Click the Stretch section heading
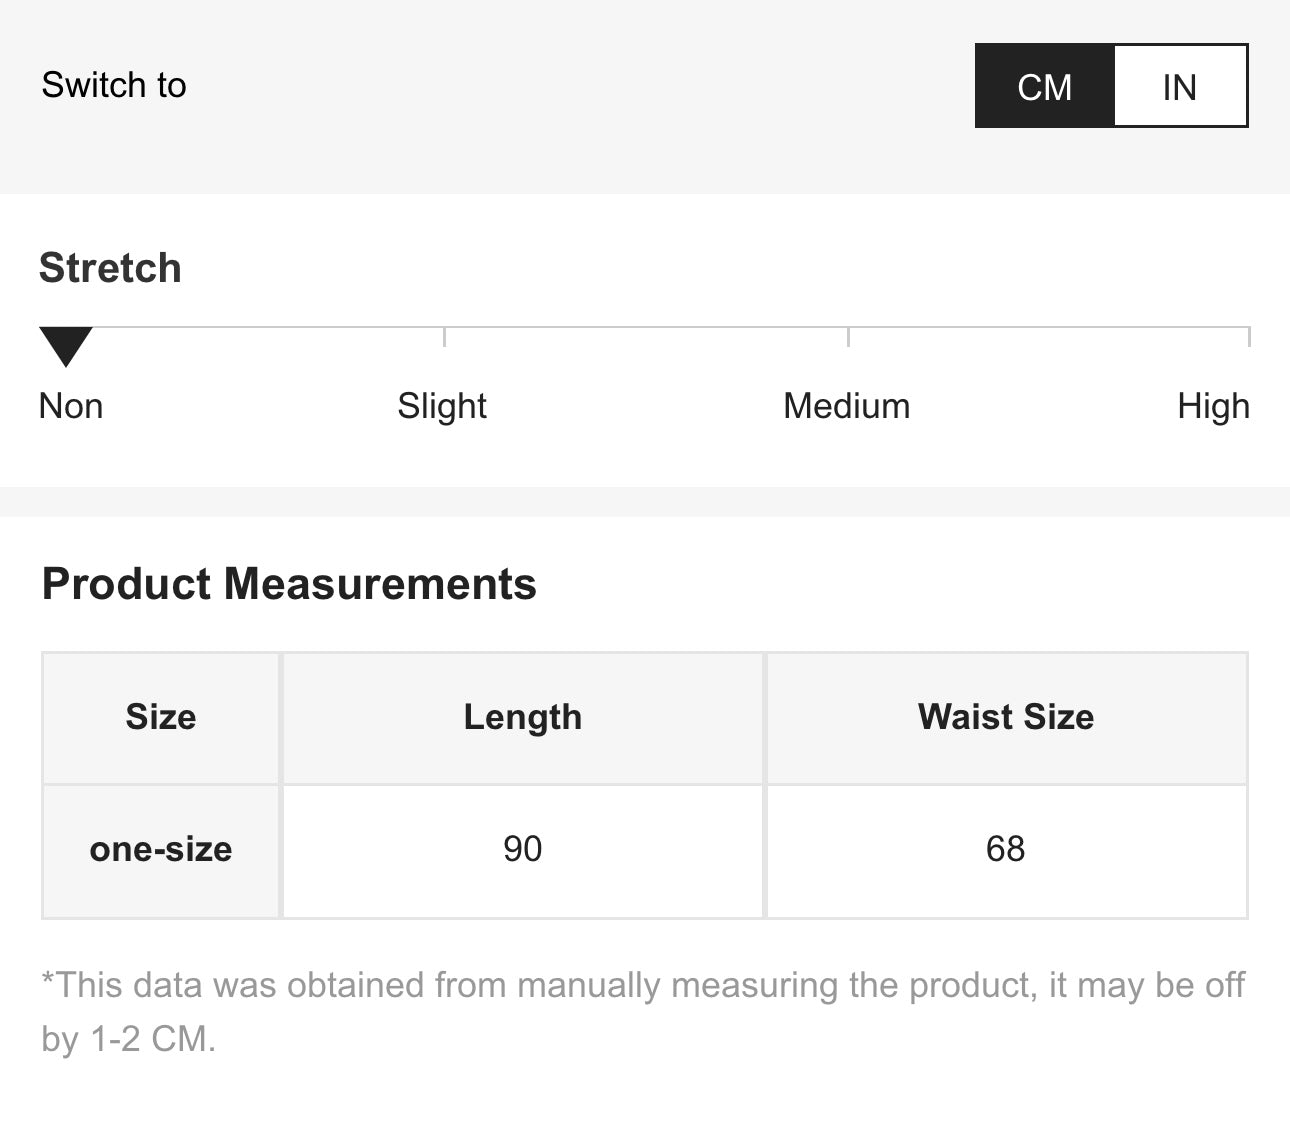 point(110,268)
